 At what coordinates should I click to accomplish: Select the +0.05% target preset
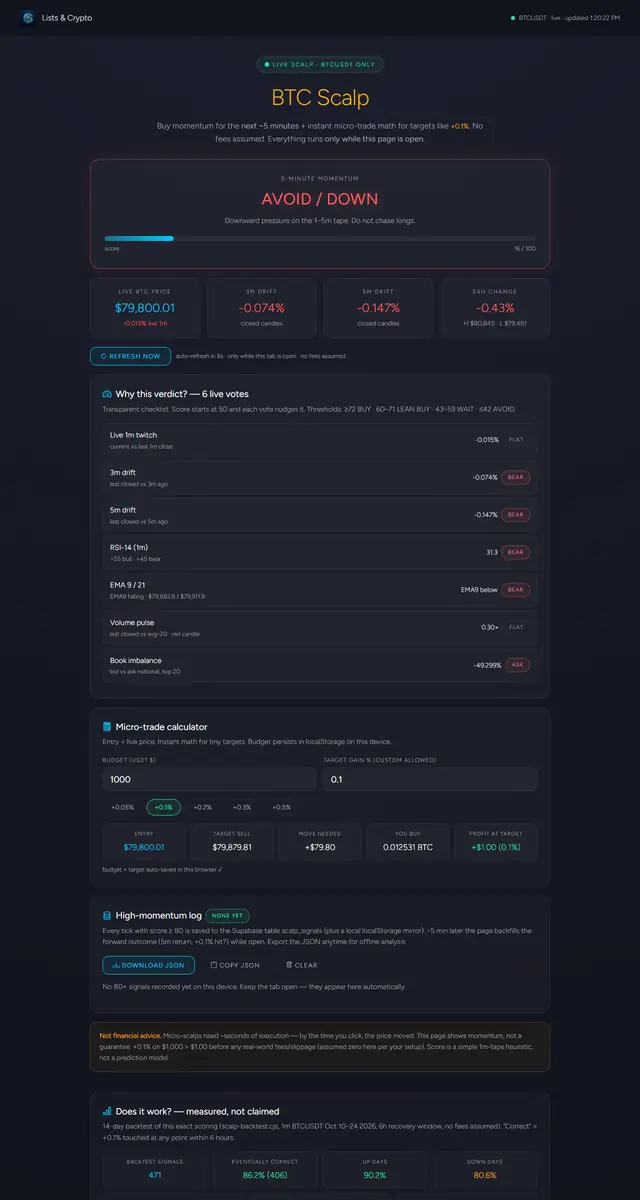click(123, 807)
